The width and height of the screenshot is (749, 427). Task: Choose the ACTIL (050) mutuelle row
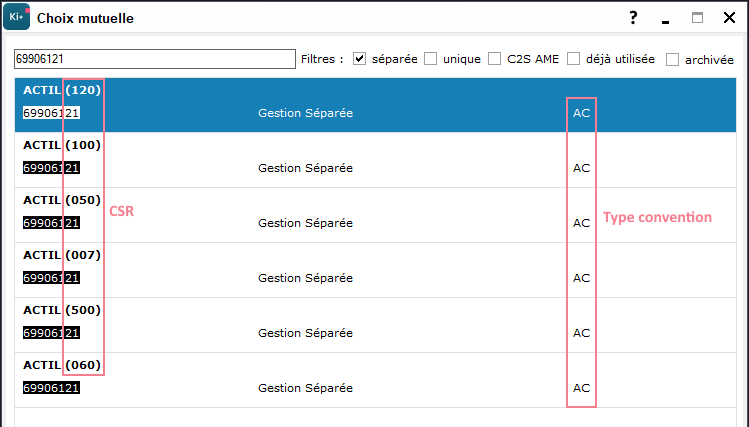pyautogui.click(x=375, y=215)
